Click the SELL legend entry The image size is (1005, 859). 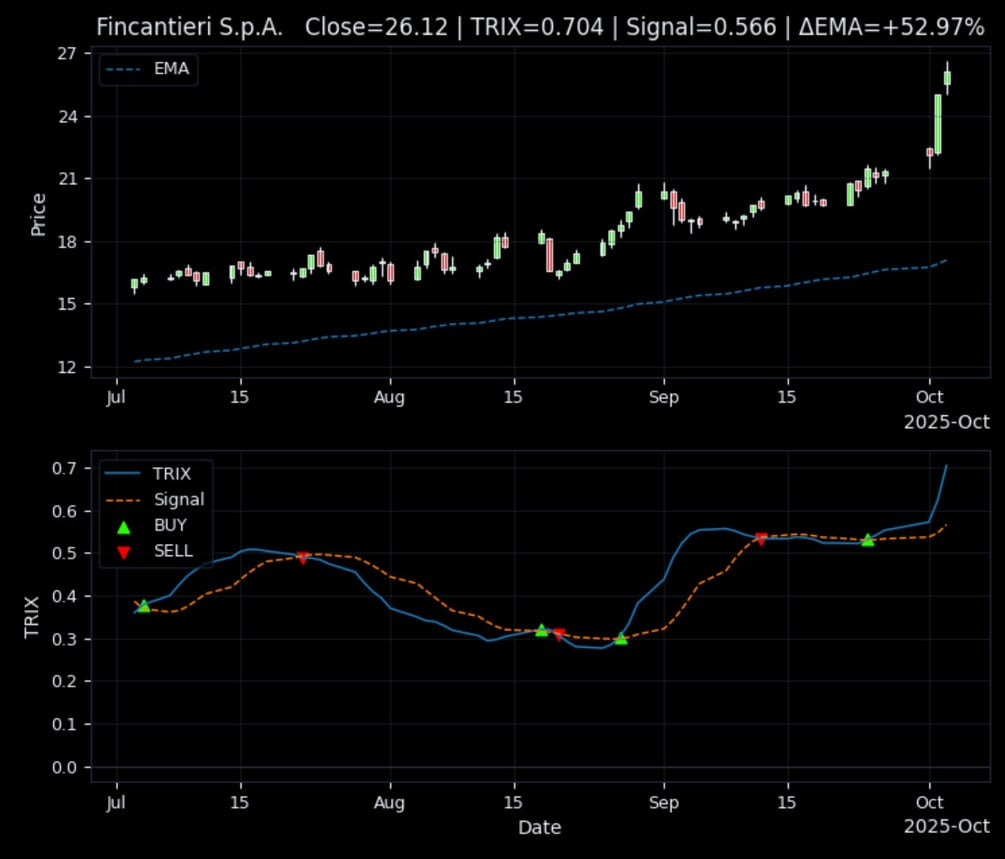(x=154, y=551)
